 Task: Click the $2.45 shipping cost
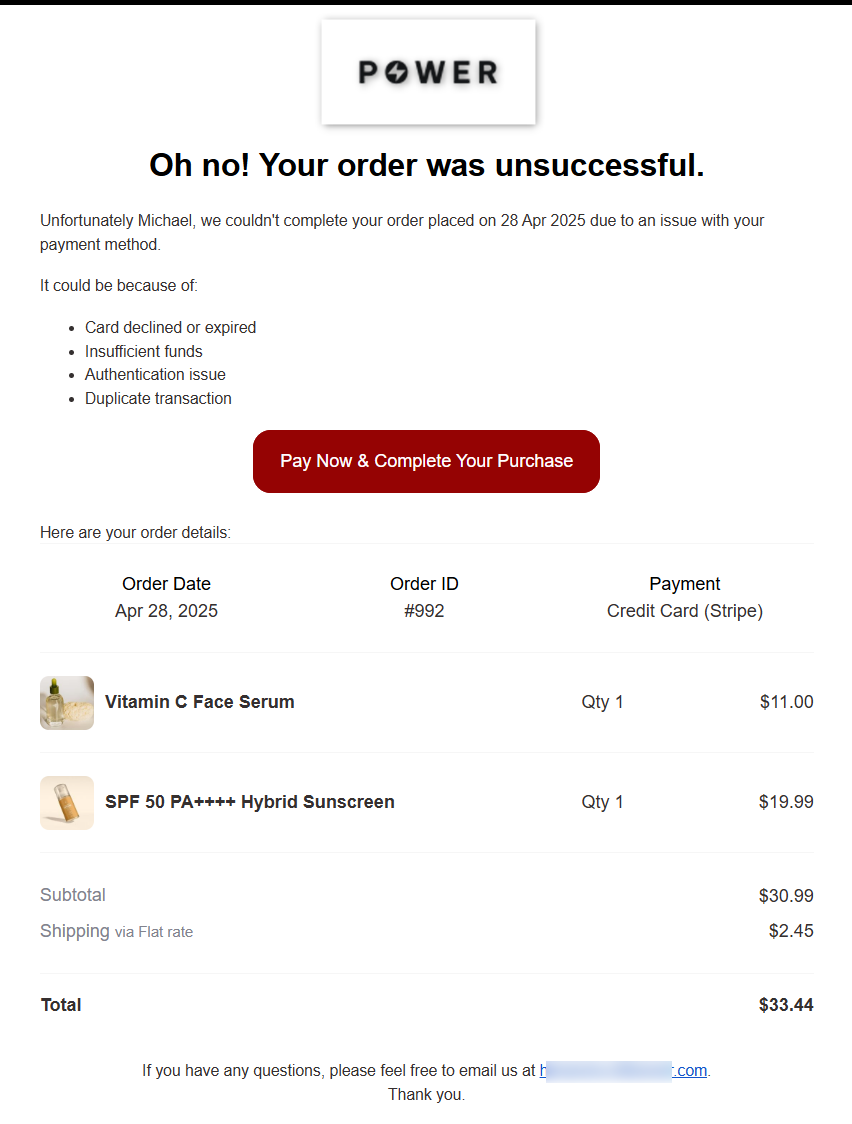pos(791,931)
